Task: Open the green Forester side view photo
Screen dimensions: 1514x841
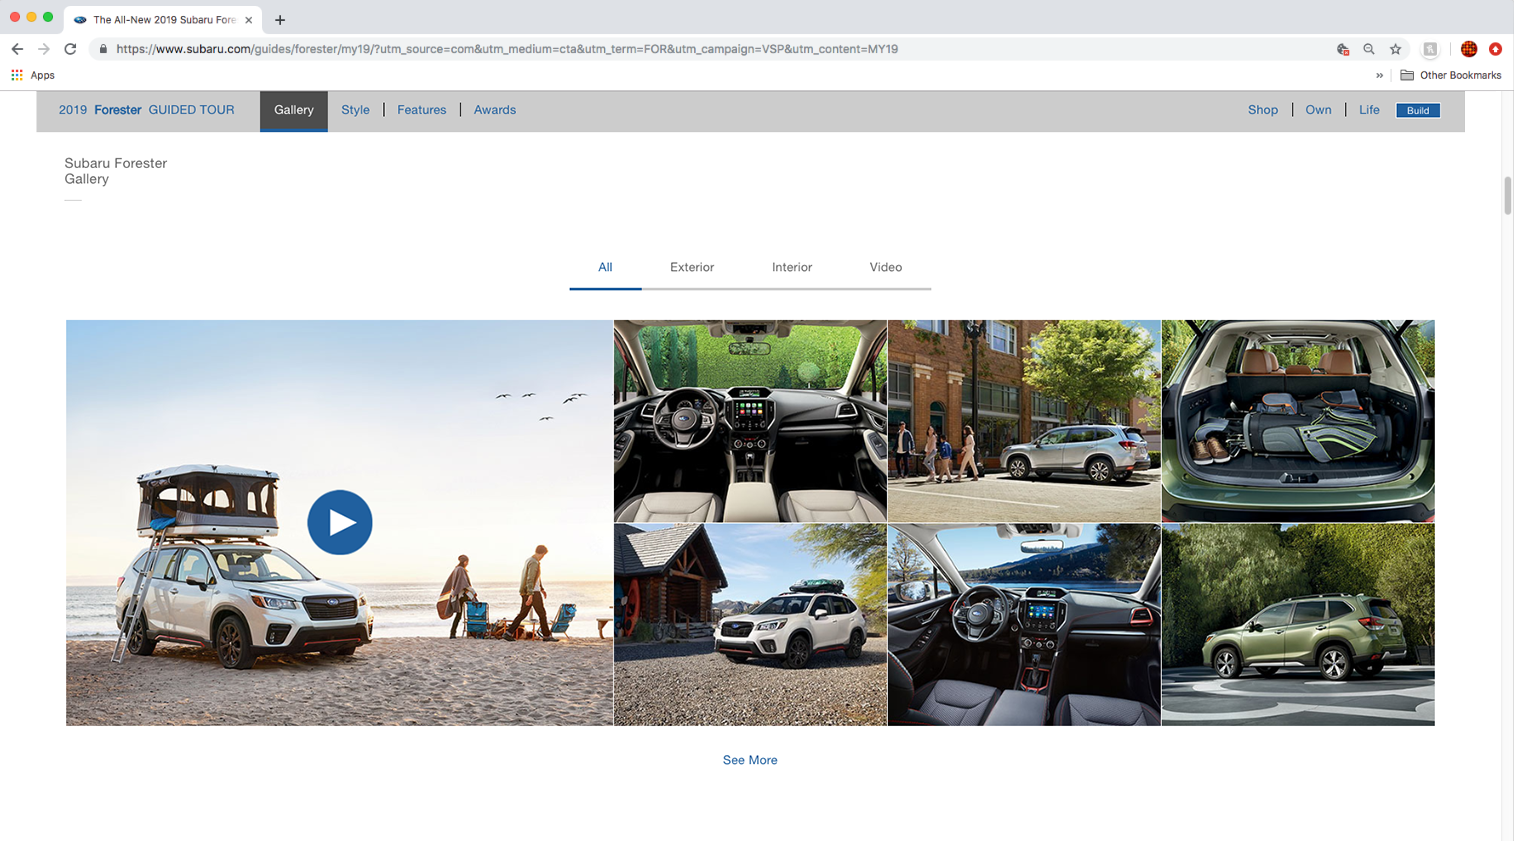Action: point(1298,625)
